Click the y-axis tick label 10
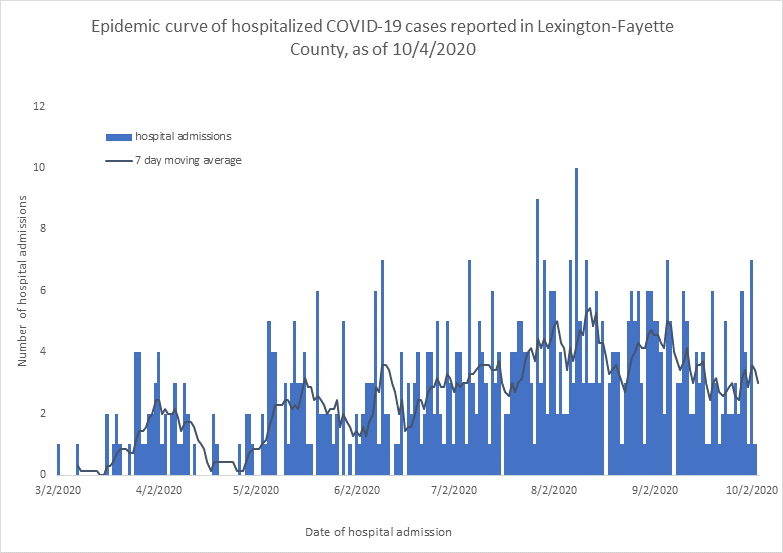 pyautogui.click(x=38, y=167)
